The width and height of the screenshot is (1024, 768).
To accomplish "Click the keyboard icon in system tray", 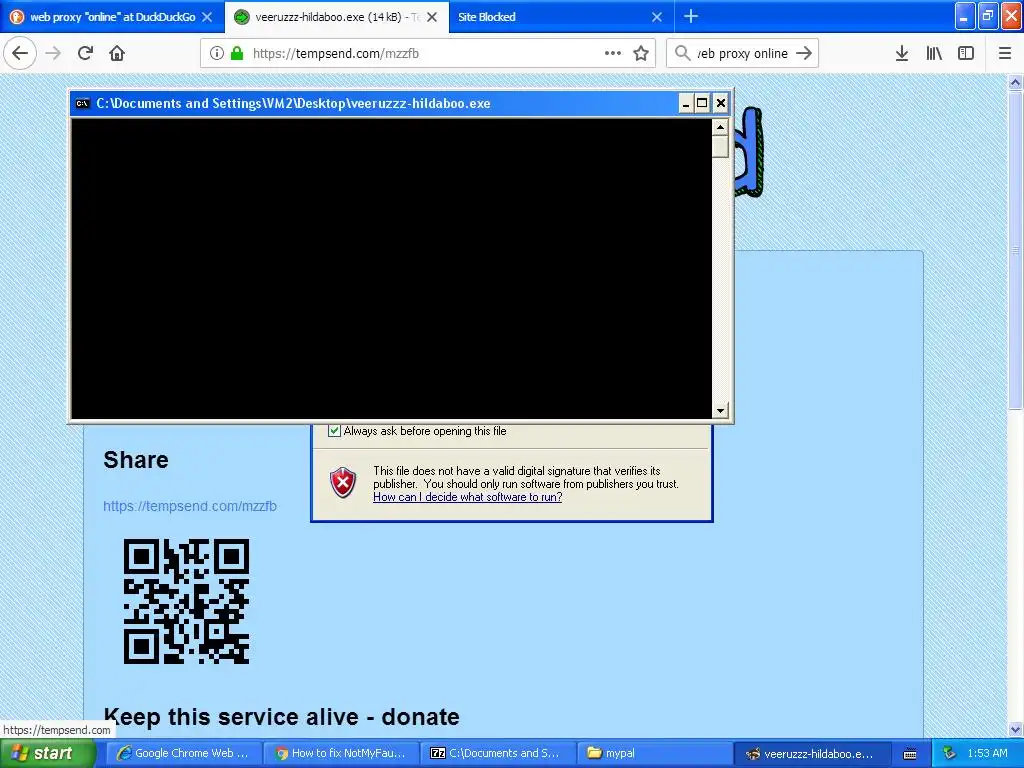I will (x=910, y=754).
